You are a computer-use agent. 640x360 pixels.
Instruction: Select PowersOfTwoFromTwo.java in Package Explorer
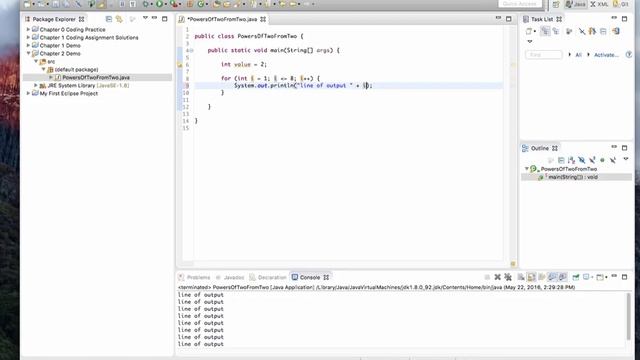coord(96,77)
